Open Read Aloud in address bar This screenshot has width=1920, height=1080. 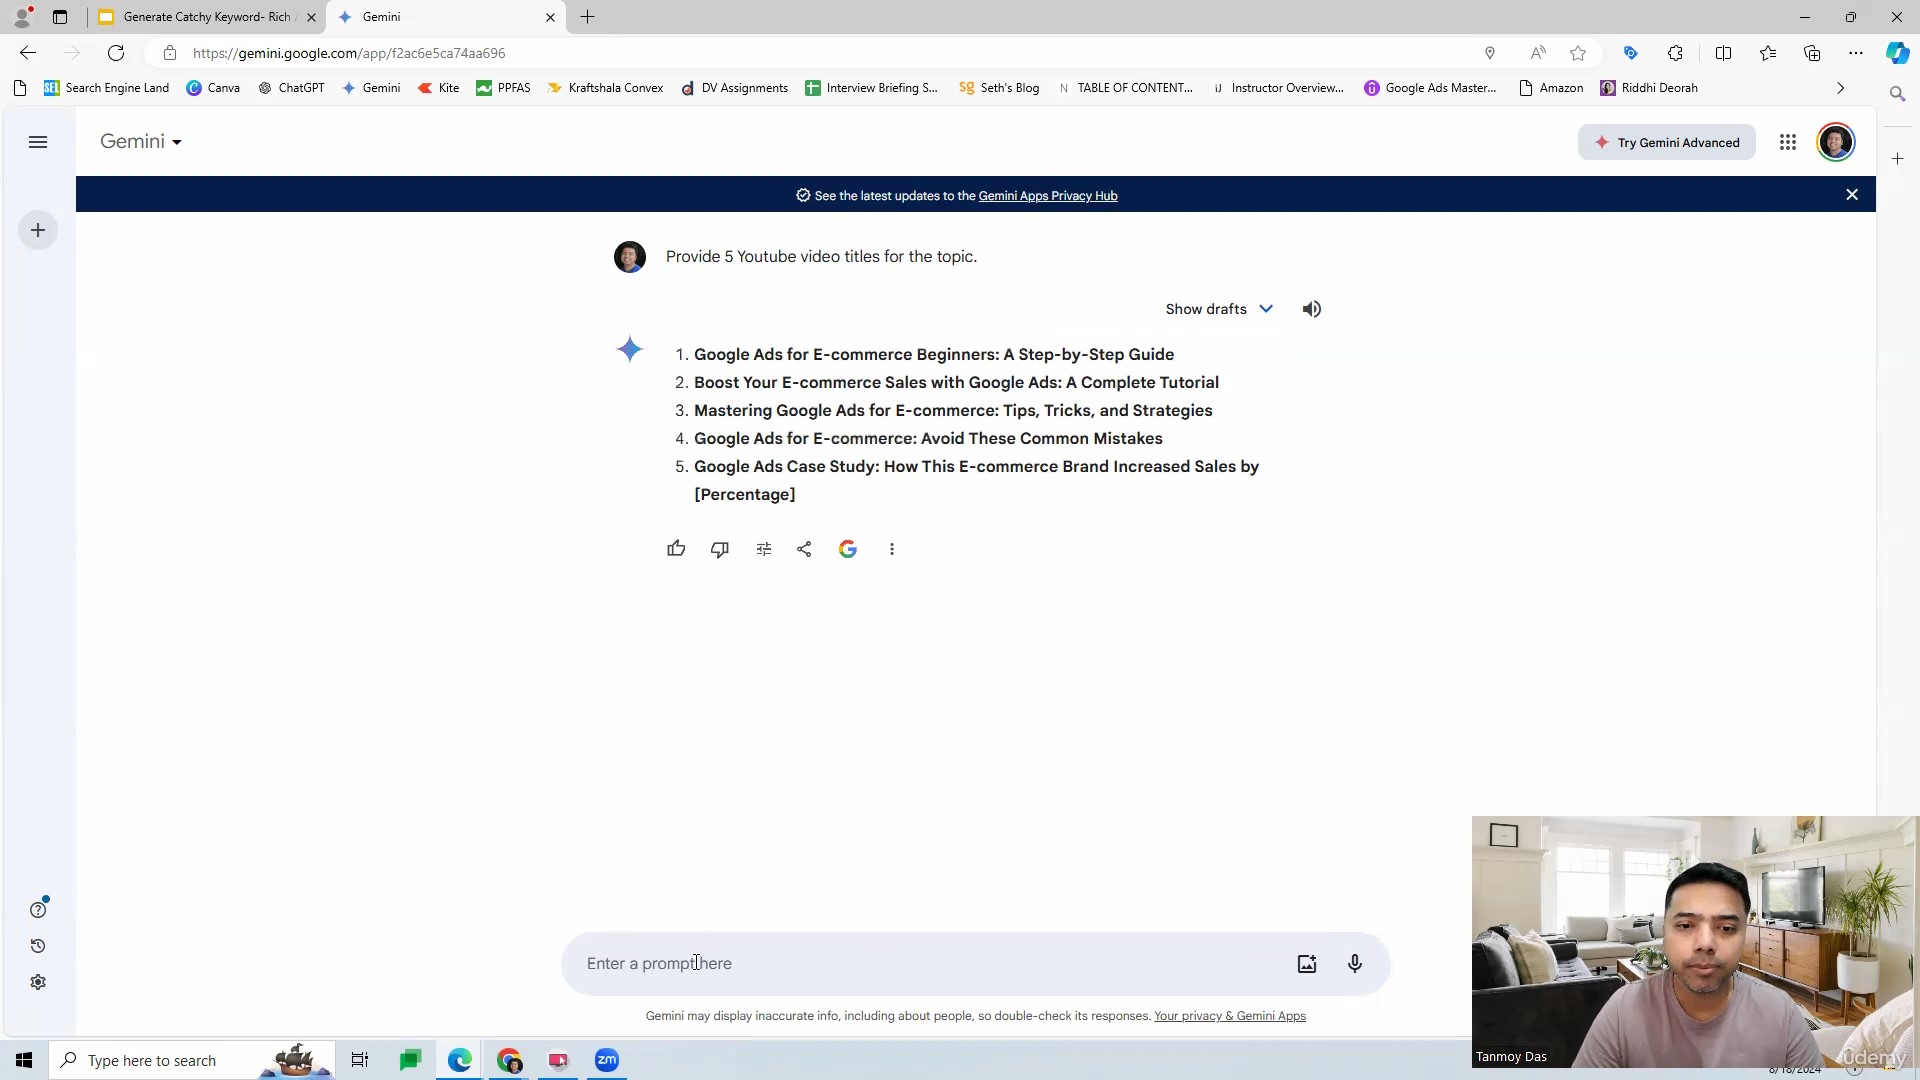point(1538,53)
